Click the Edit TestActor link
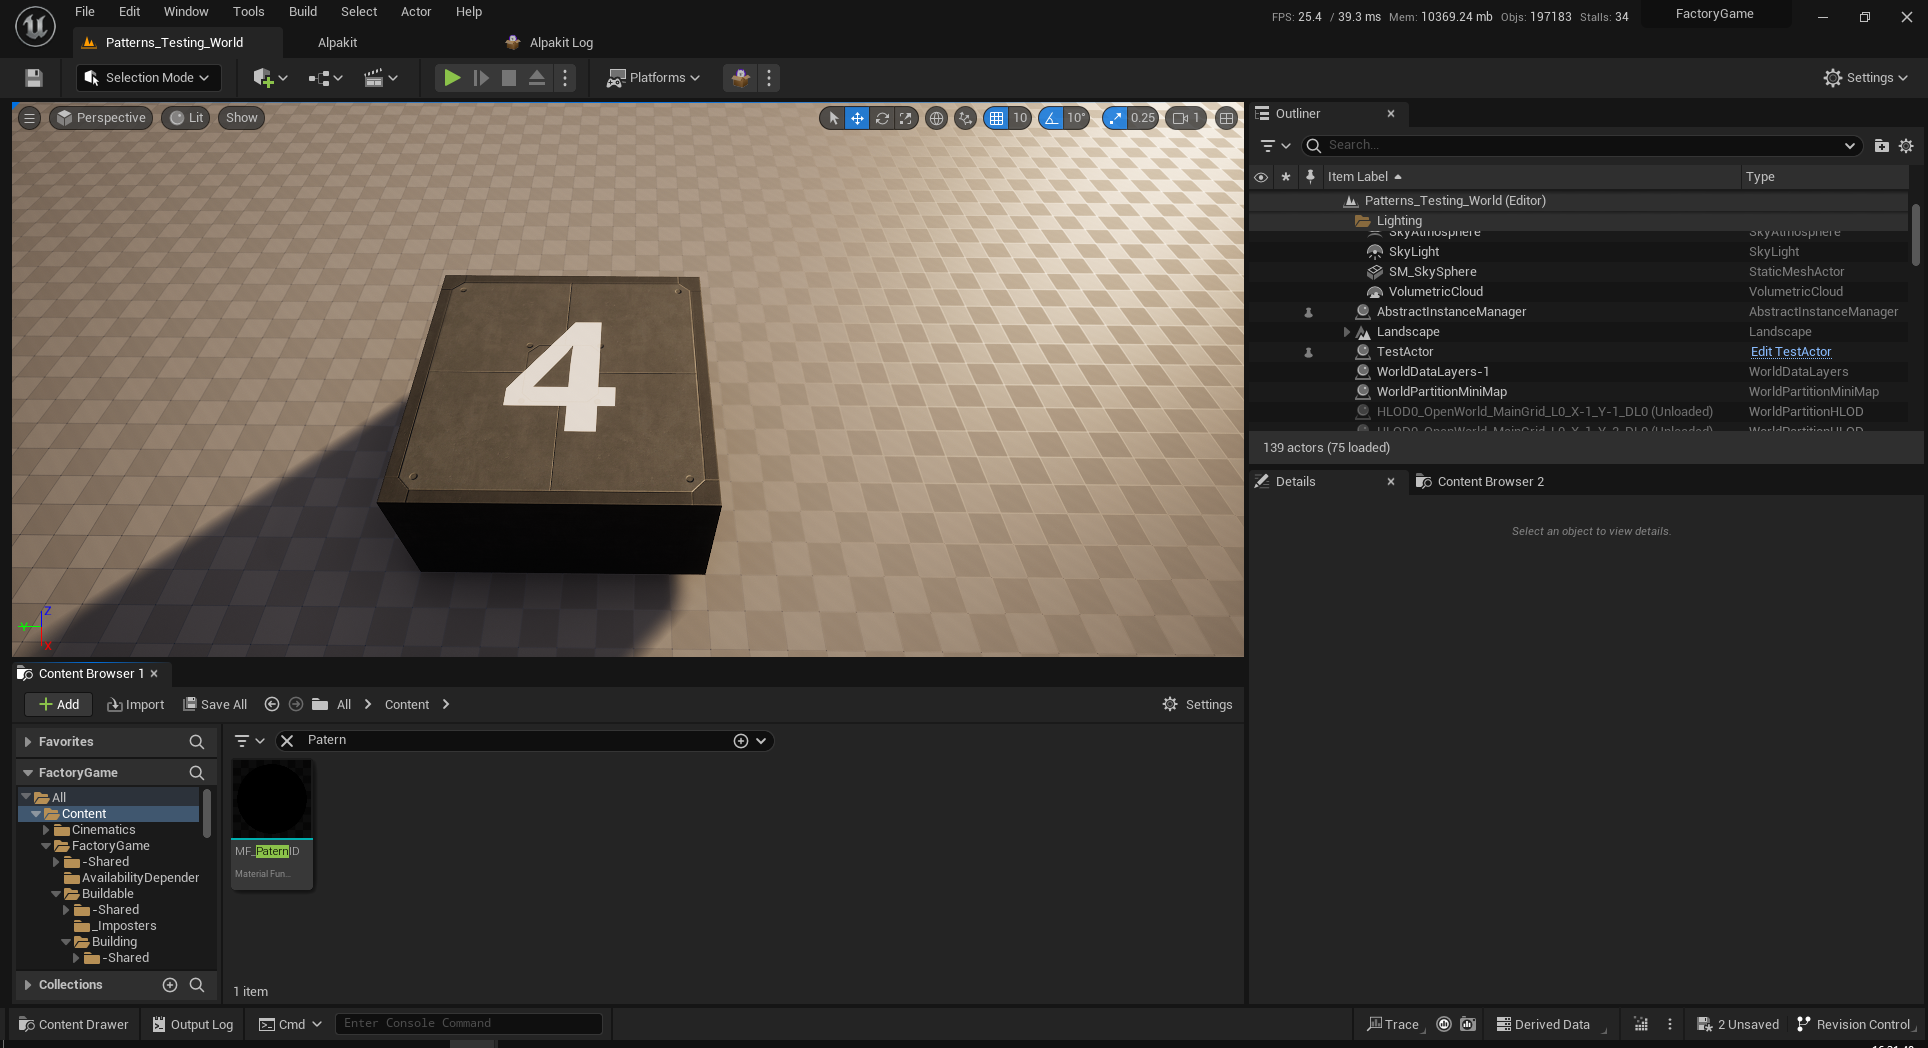 point(1791,352)
